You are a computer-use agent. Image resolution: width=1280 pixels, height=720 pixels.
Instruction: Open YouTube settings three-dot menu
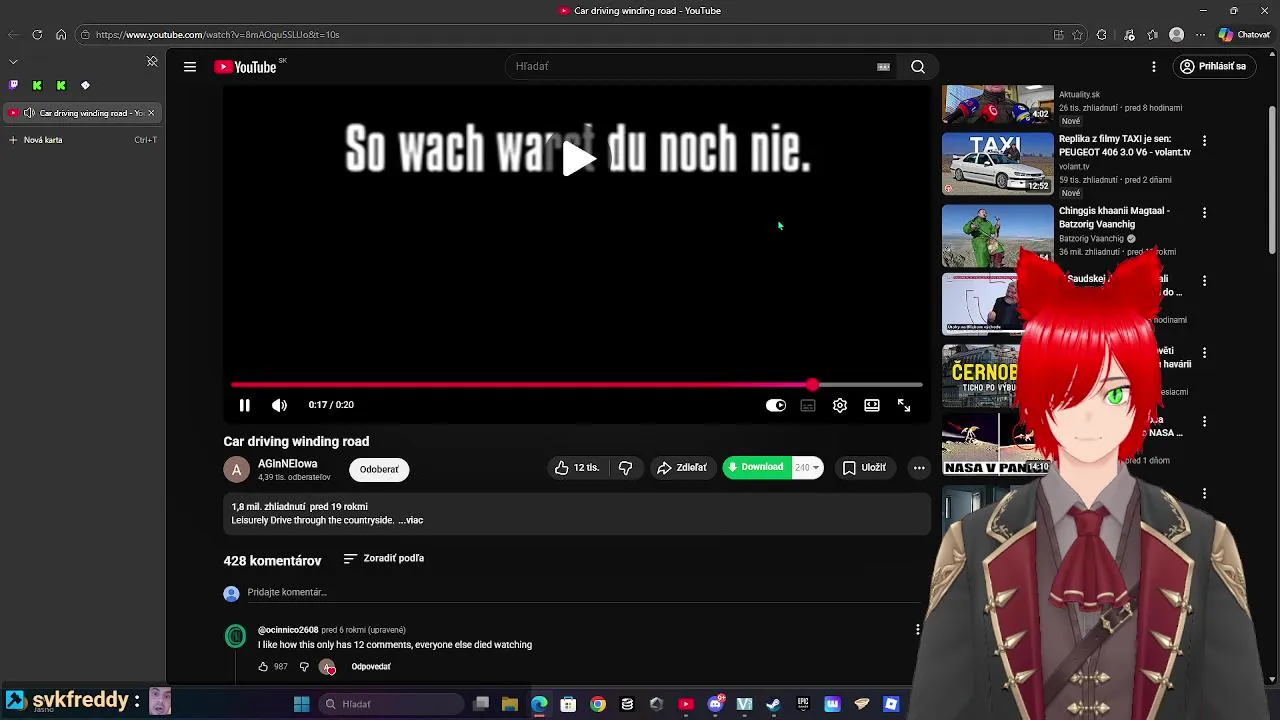pos(1154,67)
